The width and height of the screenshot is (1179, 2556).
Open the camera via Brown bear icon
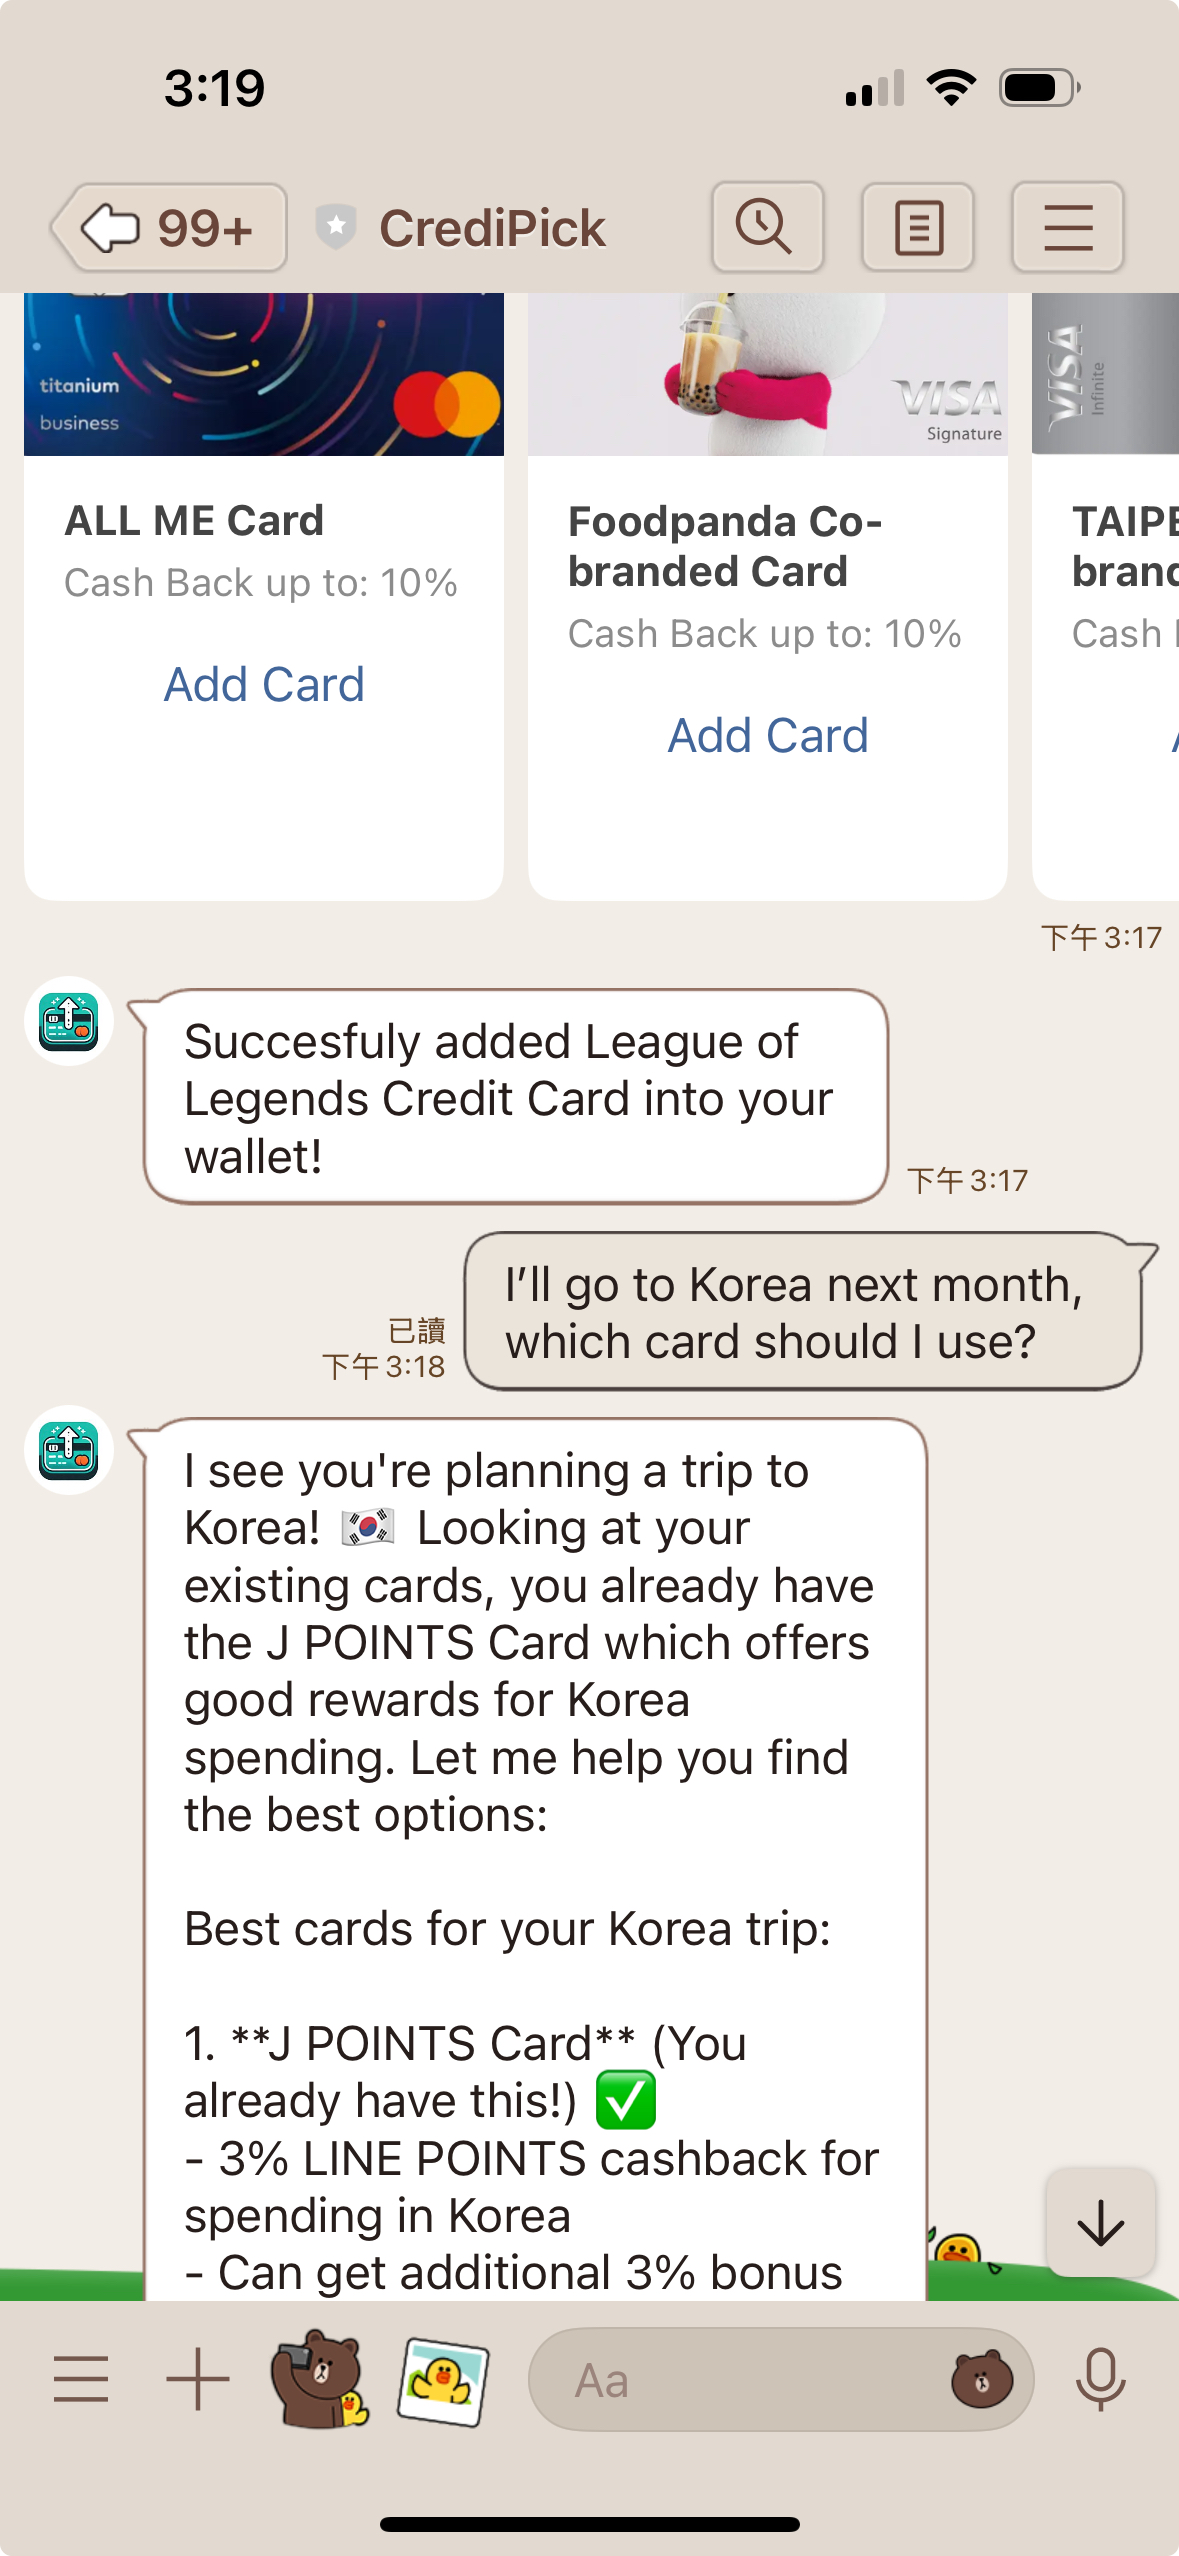click(317, 2378)
